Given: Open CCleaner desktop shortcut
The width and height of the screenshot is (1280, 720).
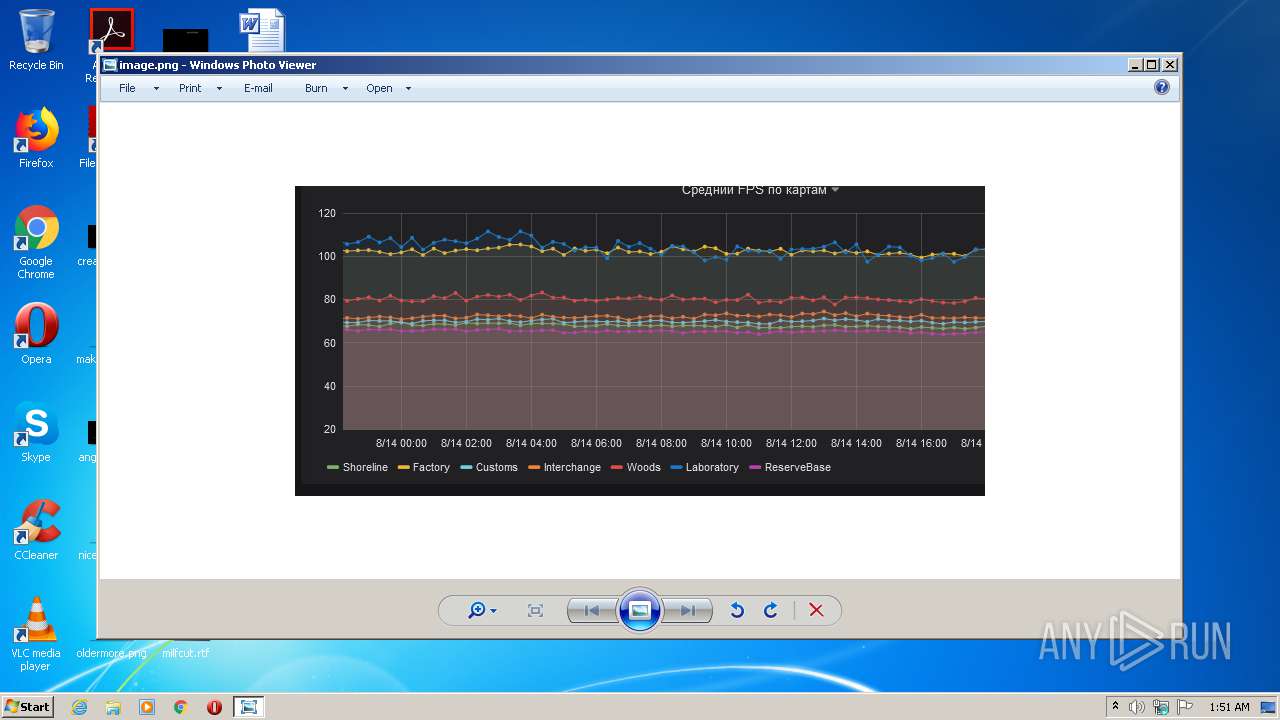Looking at the screenshot, I should pyautogui.click(x=36, y=530).
